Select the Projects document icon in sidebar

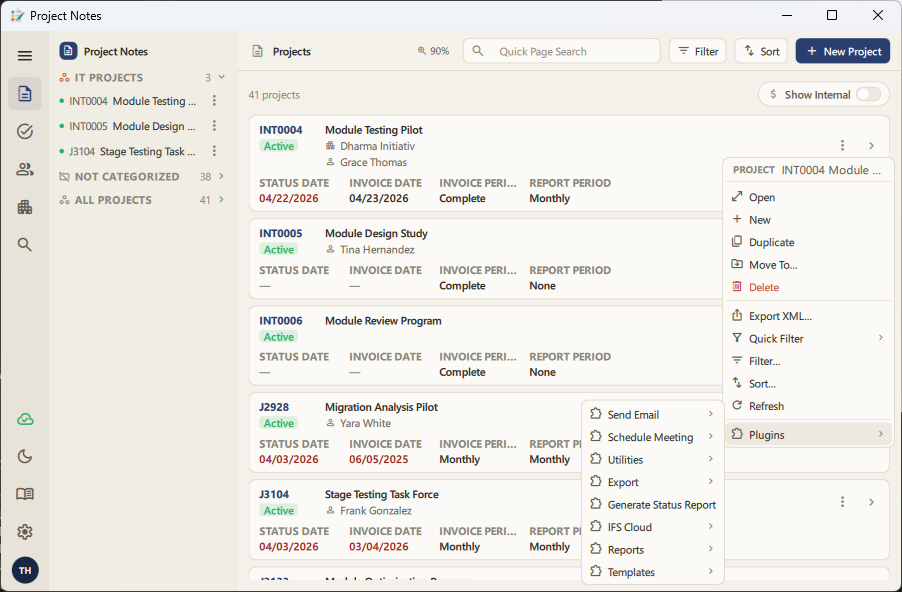25,93
